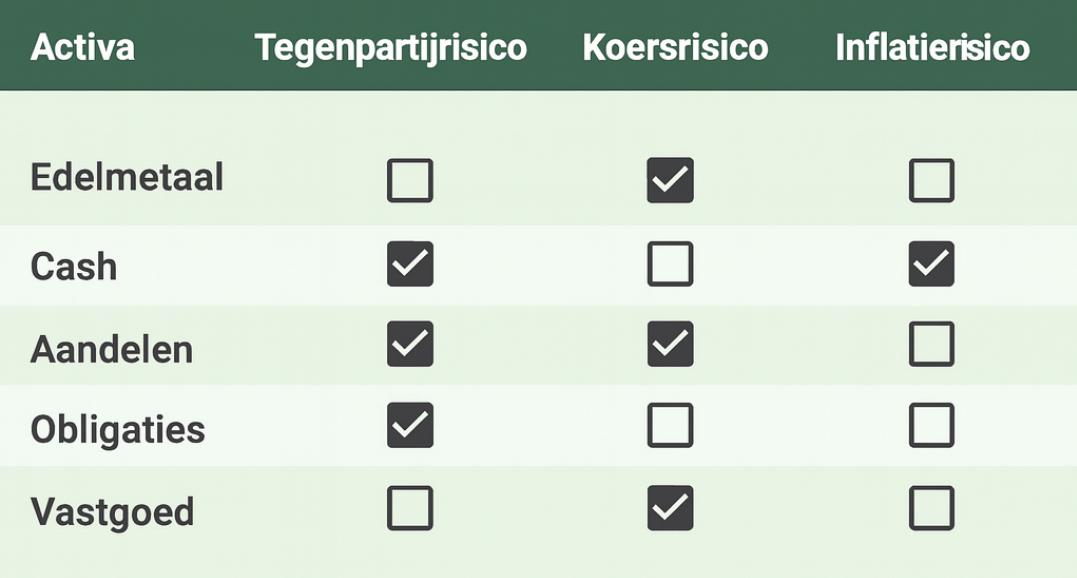Click the Activa column header
1077x578 pixels.
(x=83, y=47)
